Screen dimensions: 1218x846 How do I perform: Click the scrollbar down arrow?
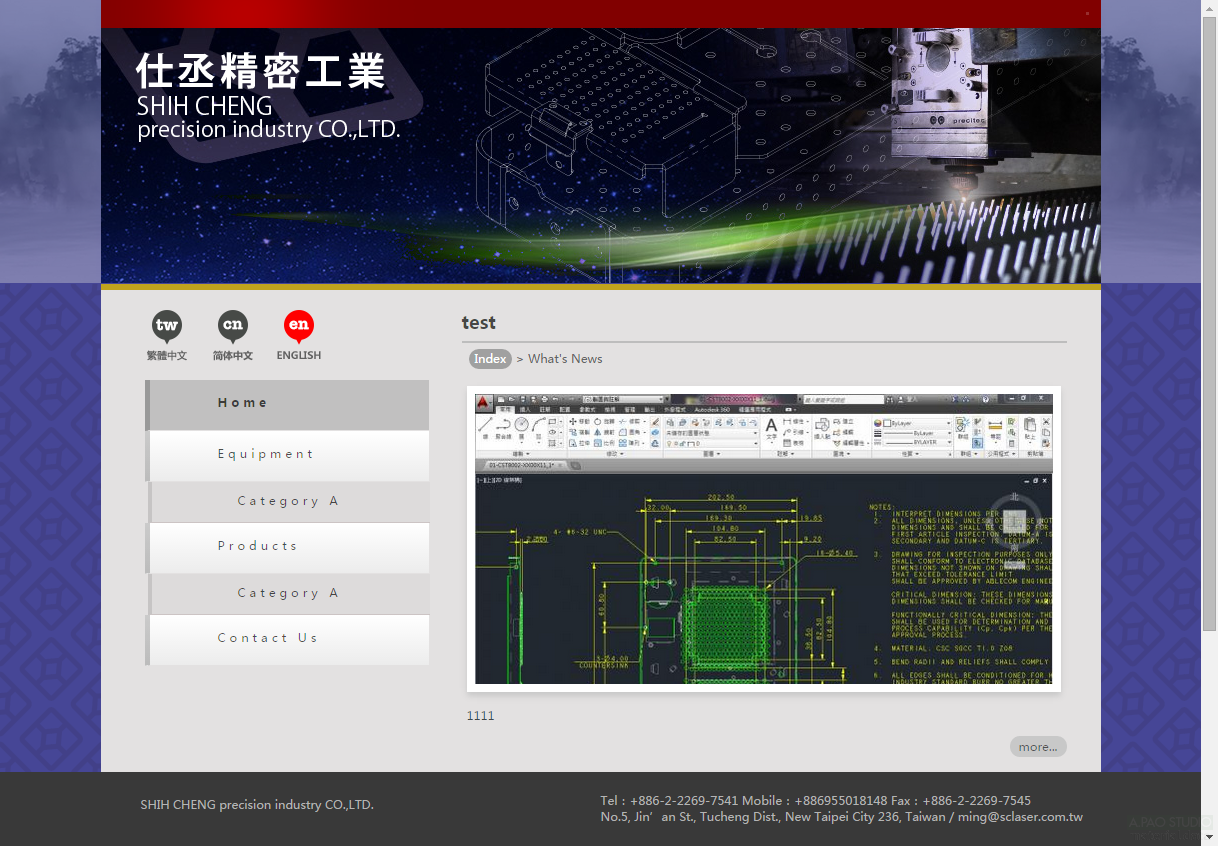[1209, 838]
